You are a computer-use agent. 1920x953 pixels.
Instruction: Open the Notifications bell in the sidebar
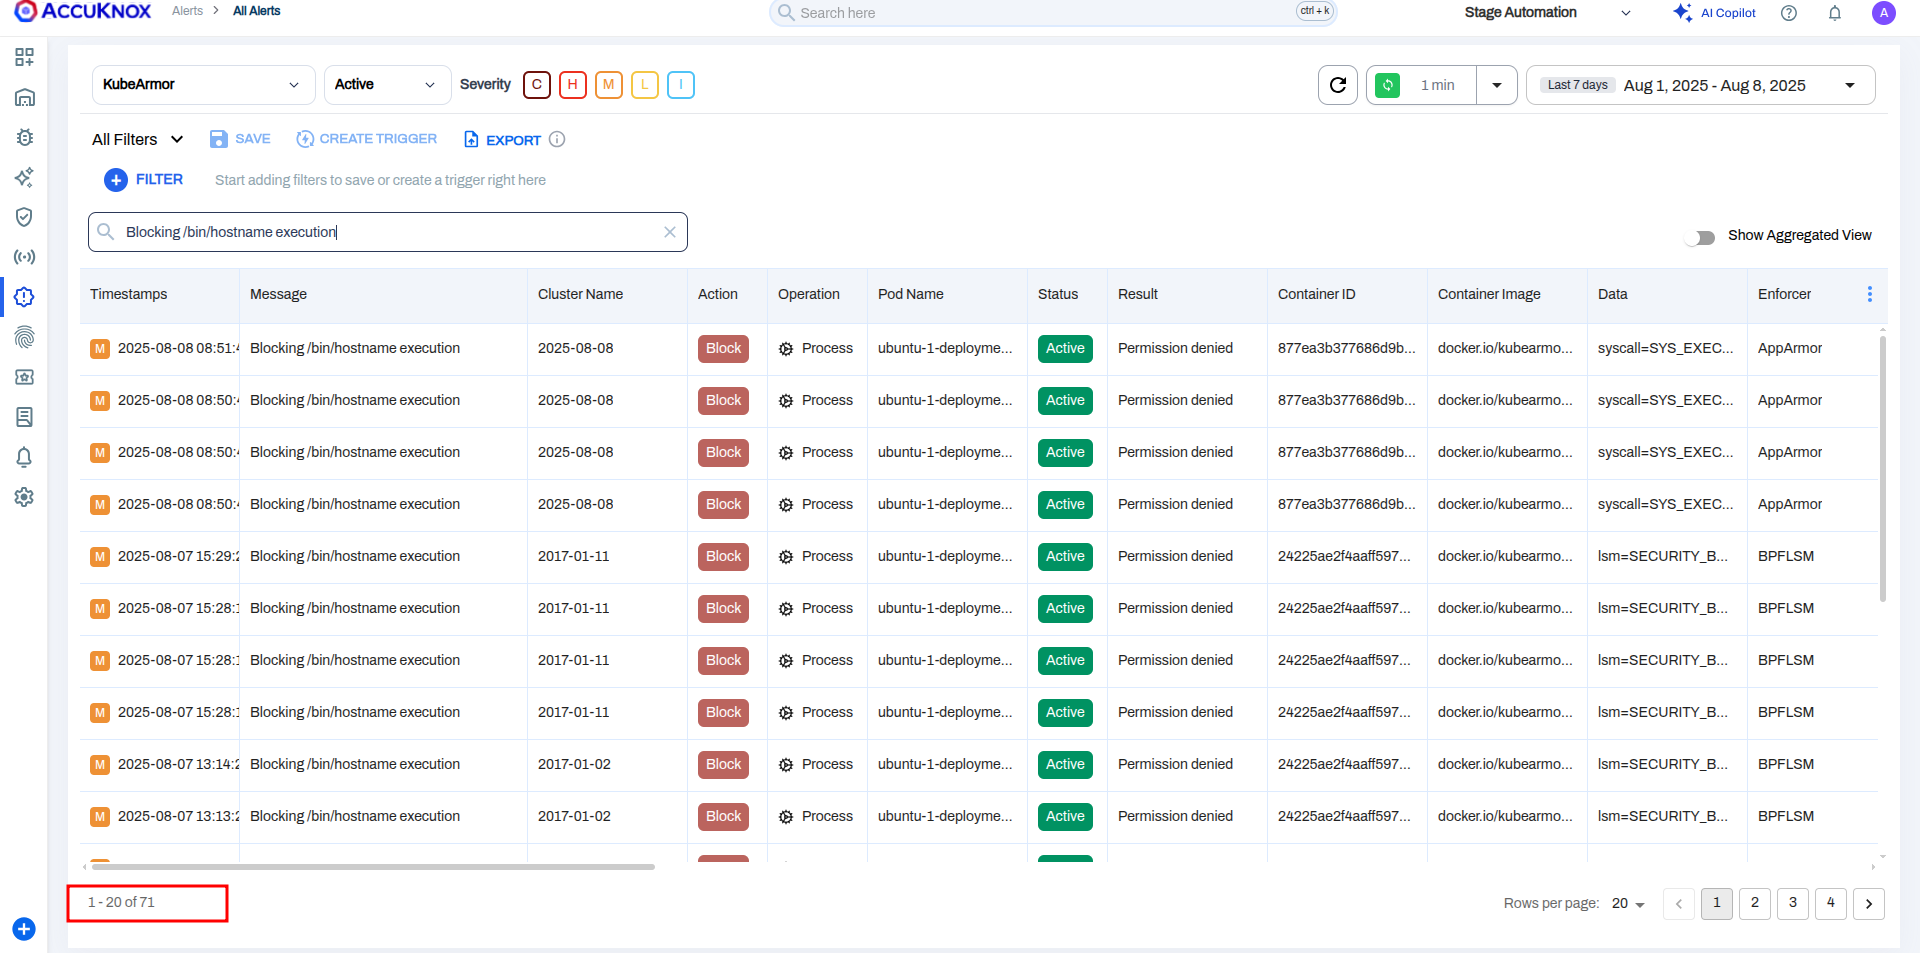24,457
